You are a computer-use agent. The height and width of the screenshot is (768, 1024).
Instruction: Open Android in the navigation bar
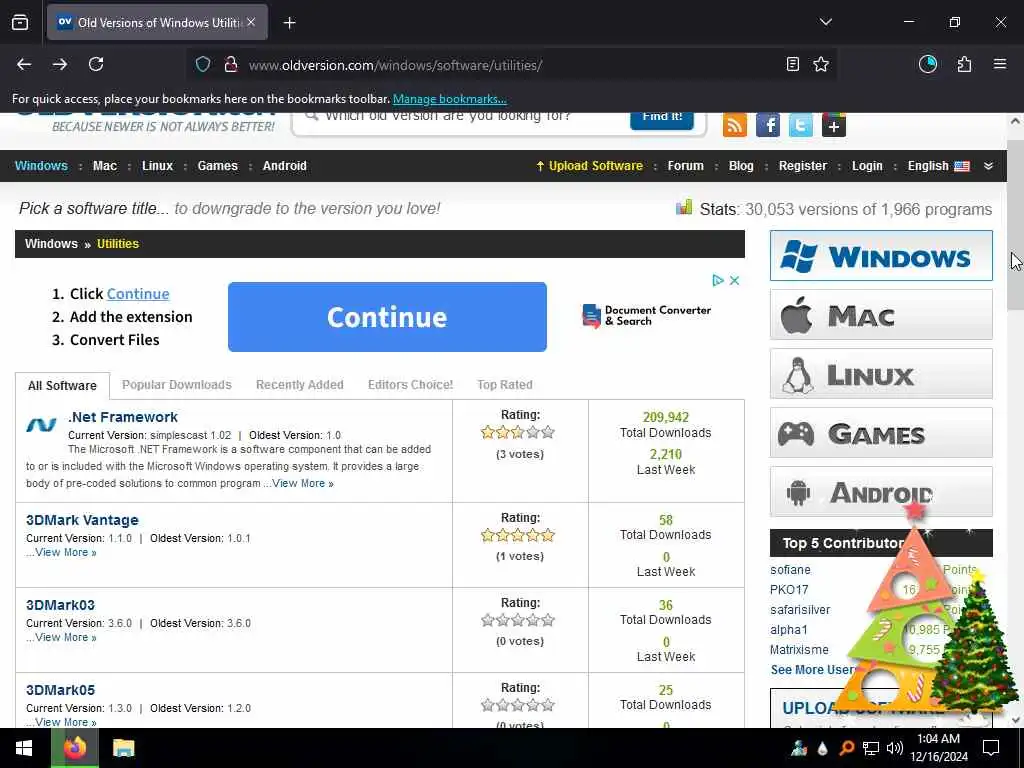(x=285, y=166)
